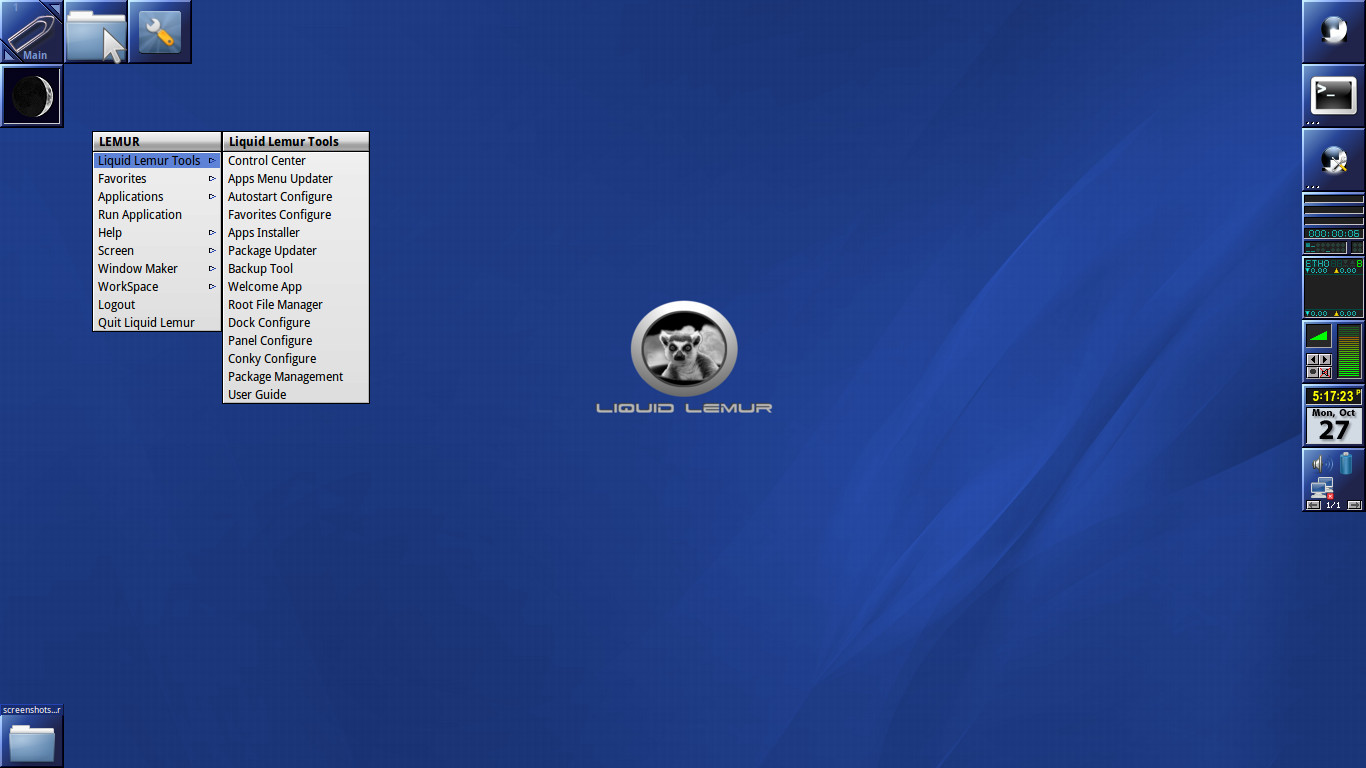Open Conky Configure
1366x768 pixels.
click(x=296, y=359)
